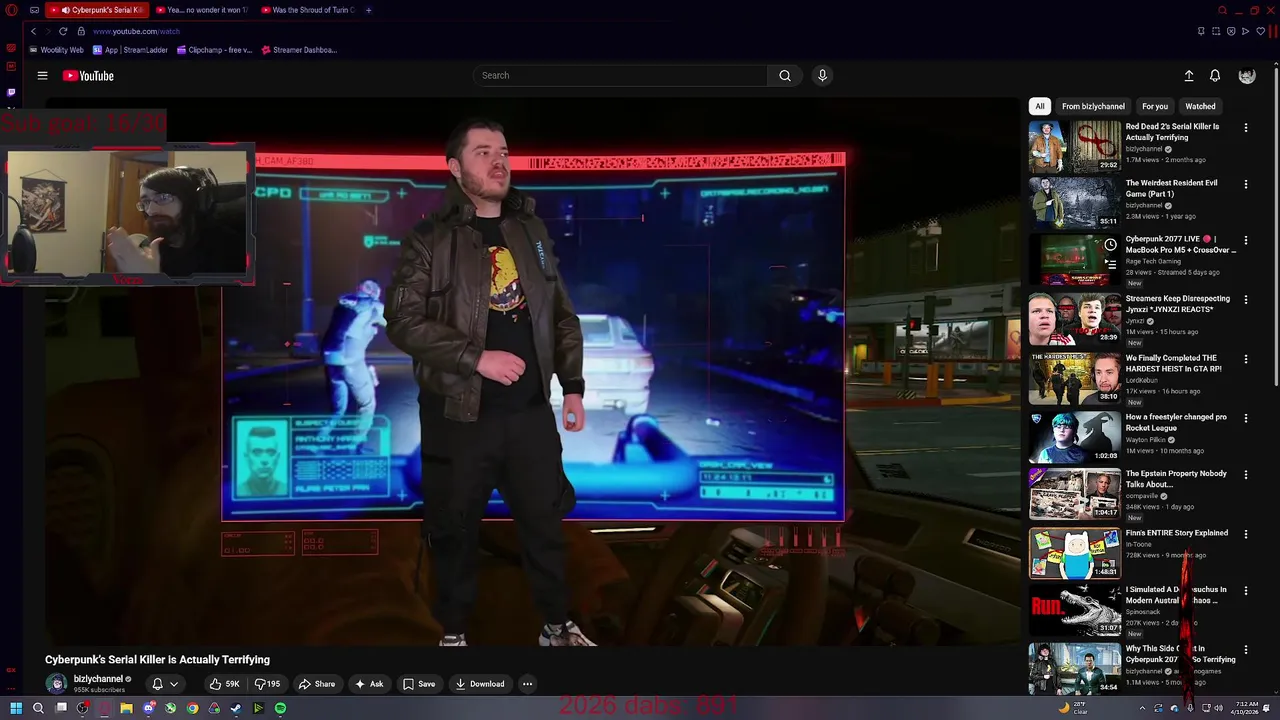Open Spotify from the taskbar
Viewport: 1280px width, 720px height.
point(280,708)
